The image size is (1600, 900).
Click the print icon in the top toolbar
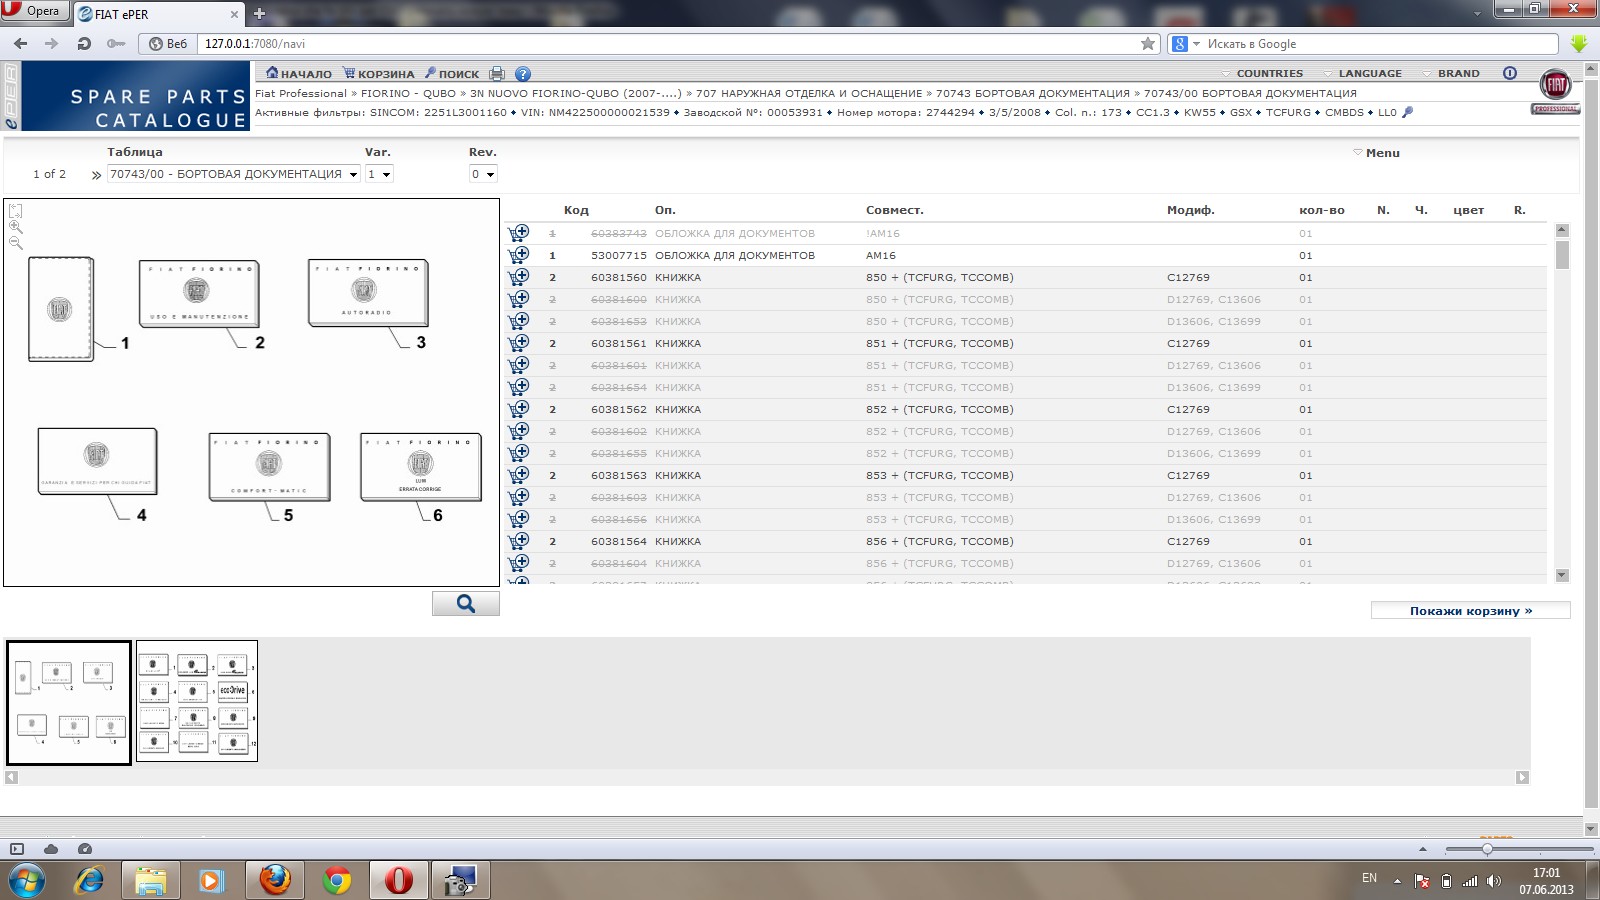click(x=497, y=74)
